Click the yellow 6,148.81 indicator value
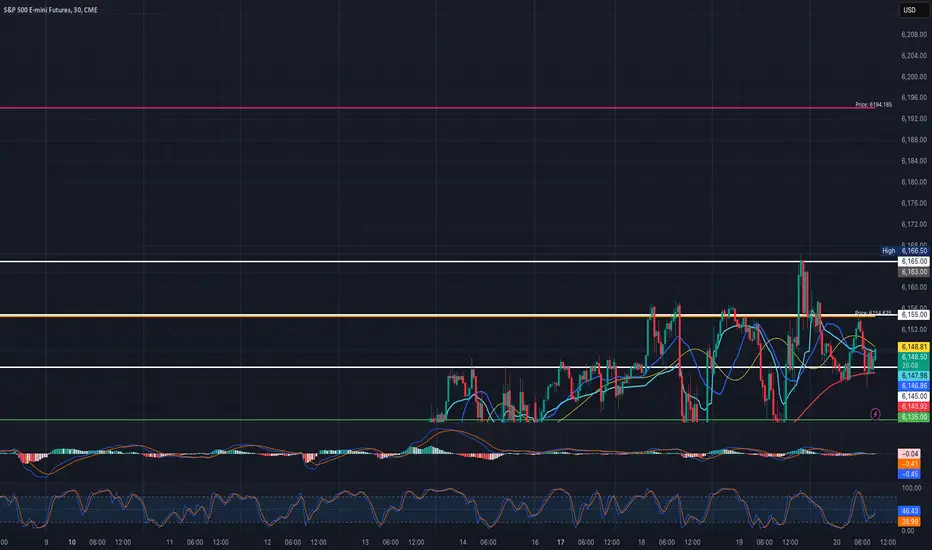Image resolution: width=932 pixels, height=550 pixels. 914,347
